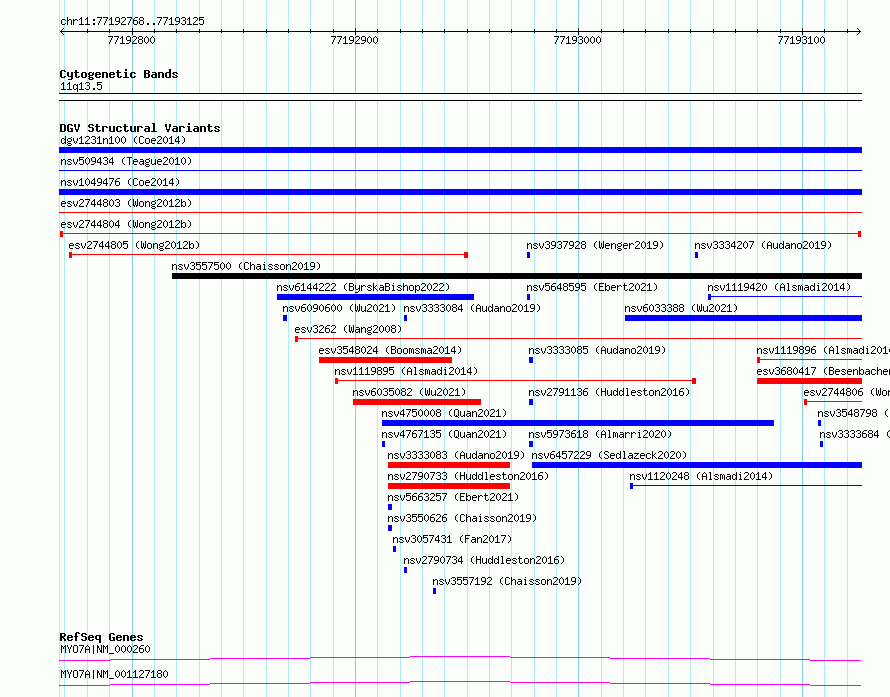The height and width of the screenshot is (697, 890).
Task: Open the nsv6144222 (ByrskaBishop2022) label
Action: pyautogui.click(x=363, y=287)
